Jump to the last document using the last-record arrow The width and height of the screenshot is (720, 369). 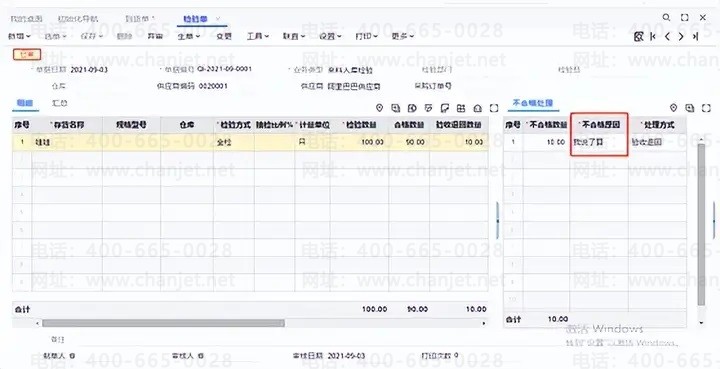tap(696, 37)
